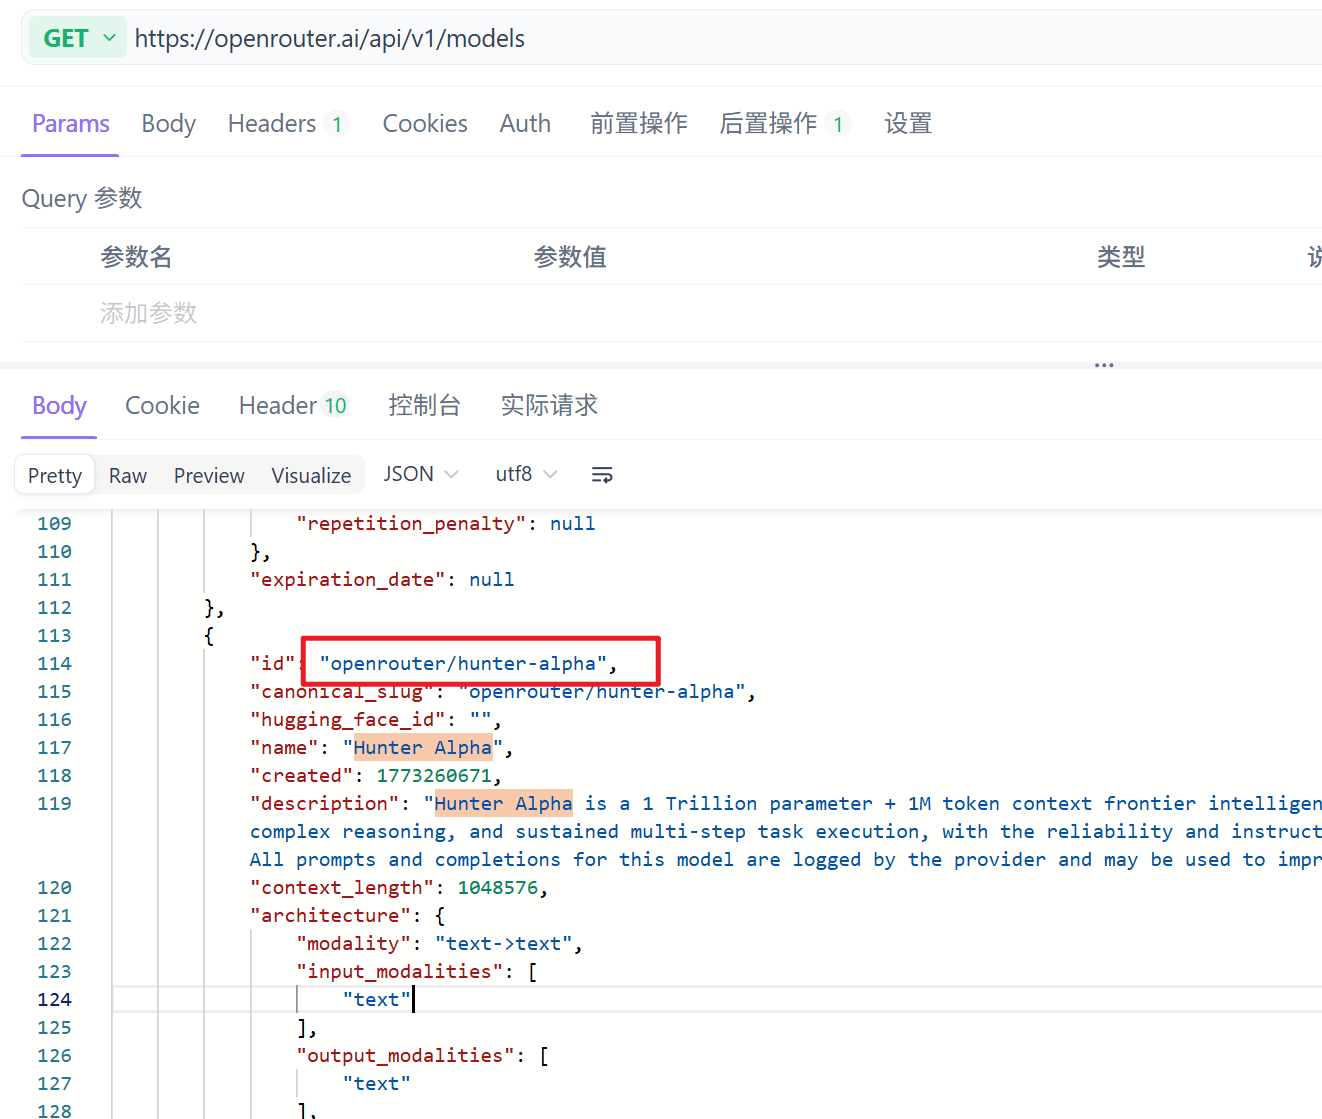Image resolution: width=1322 pixels, height=1119 pixels.
Task: Select the Preview view button
Action: 209,475
